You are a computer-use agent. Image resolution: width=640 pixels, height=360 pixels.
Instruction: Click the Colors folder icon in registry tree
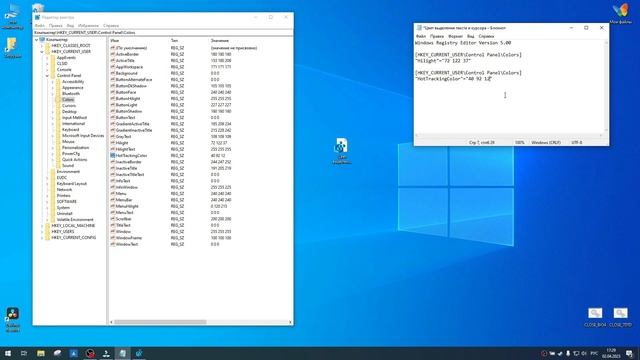tap(58, 100)
